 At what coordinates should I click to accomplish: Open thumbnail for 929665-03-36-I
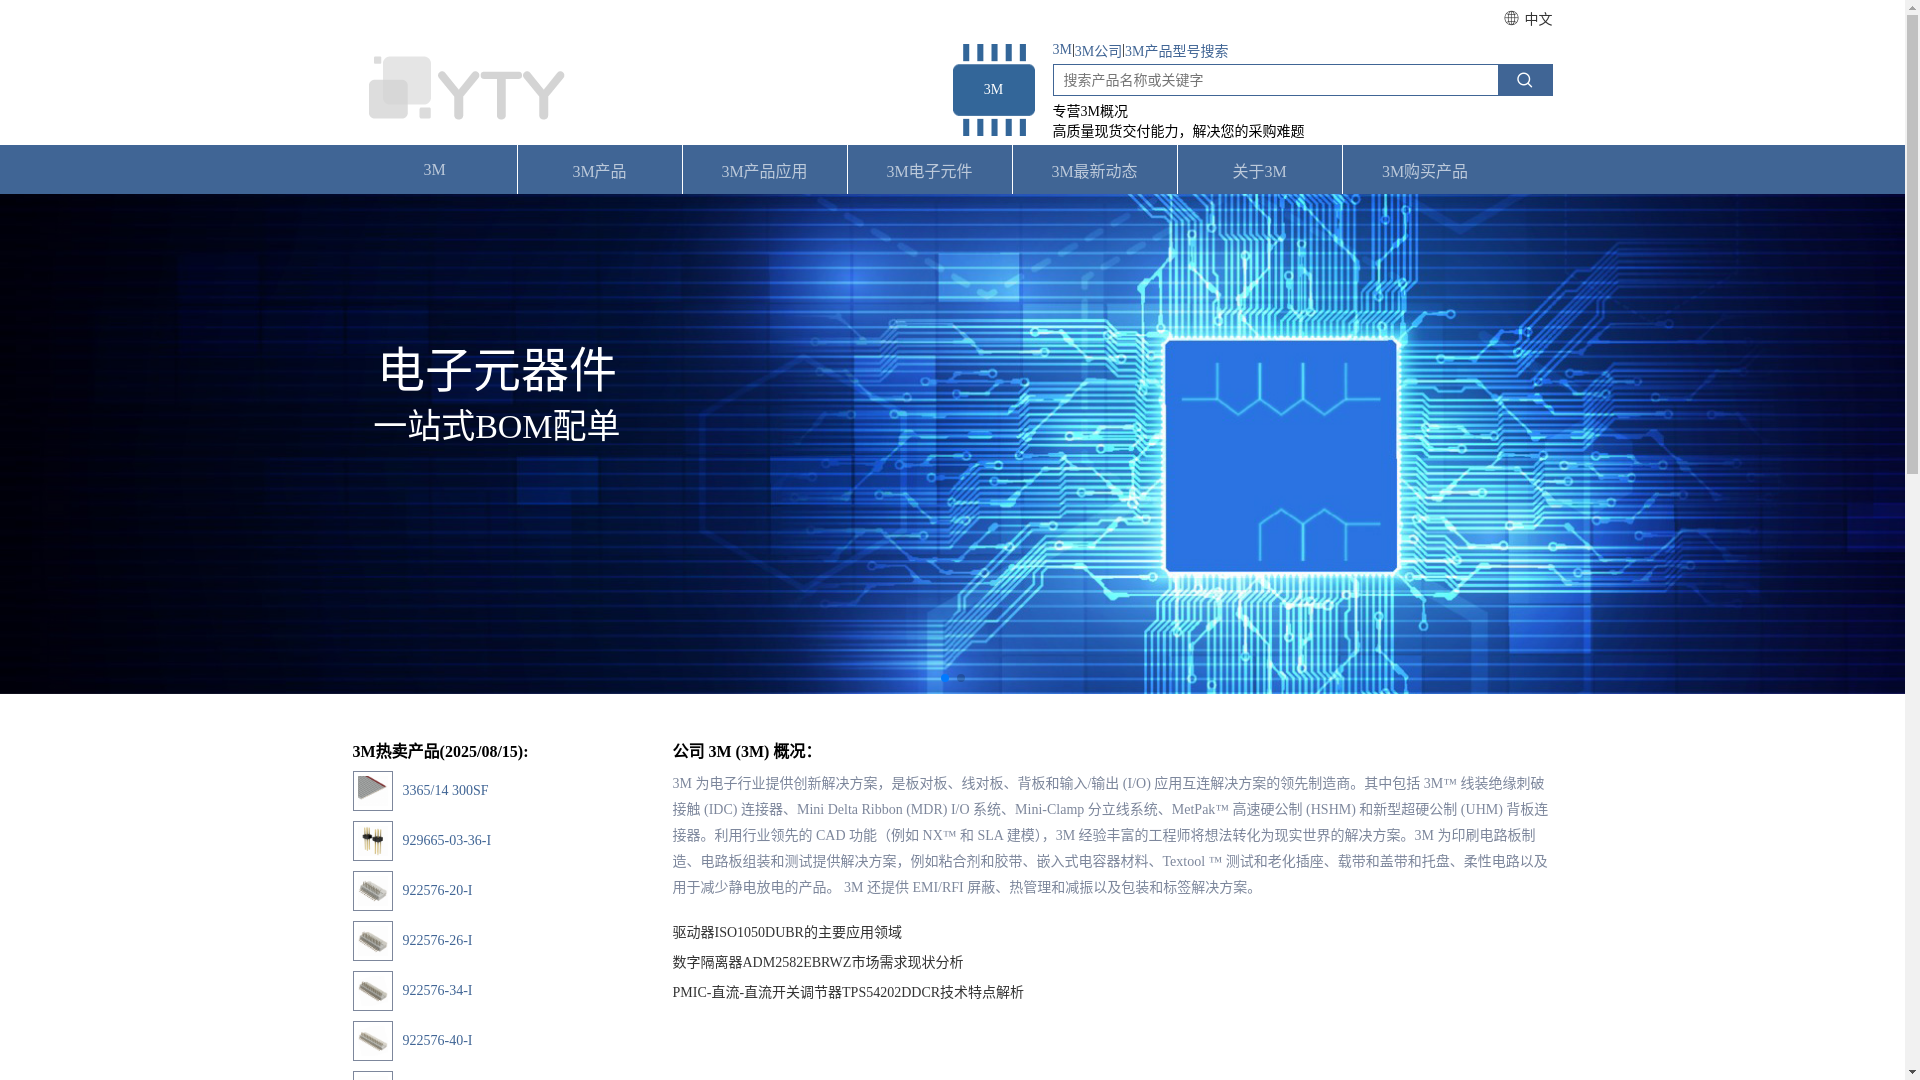tap(372, 841)
